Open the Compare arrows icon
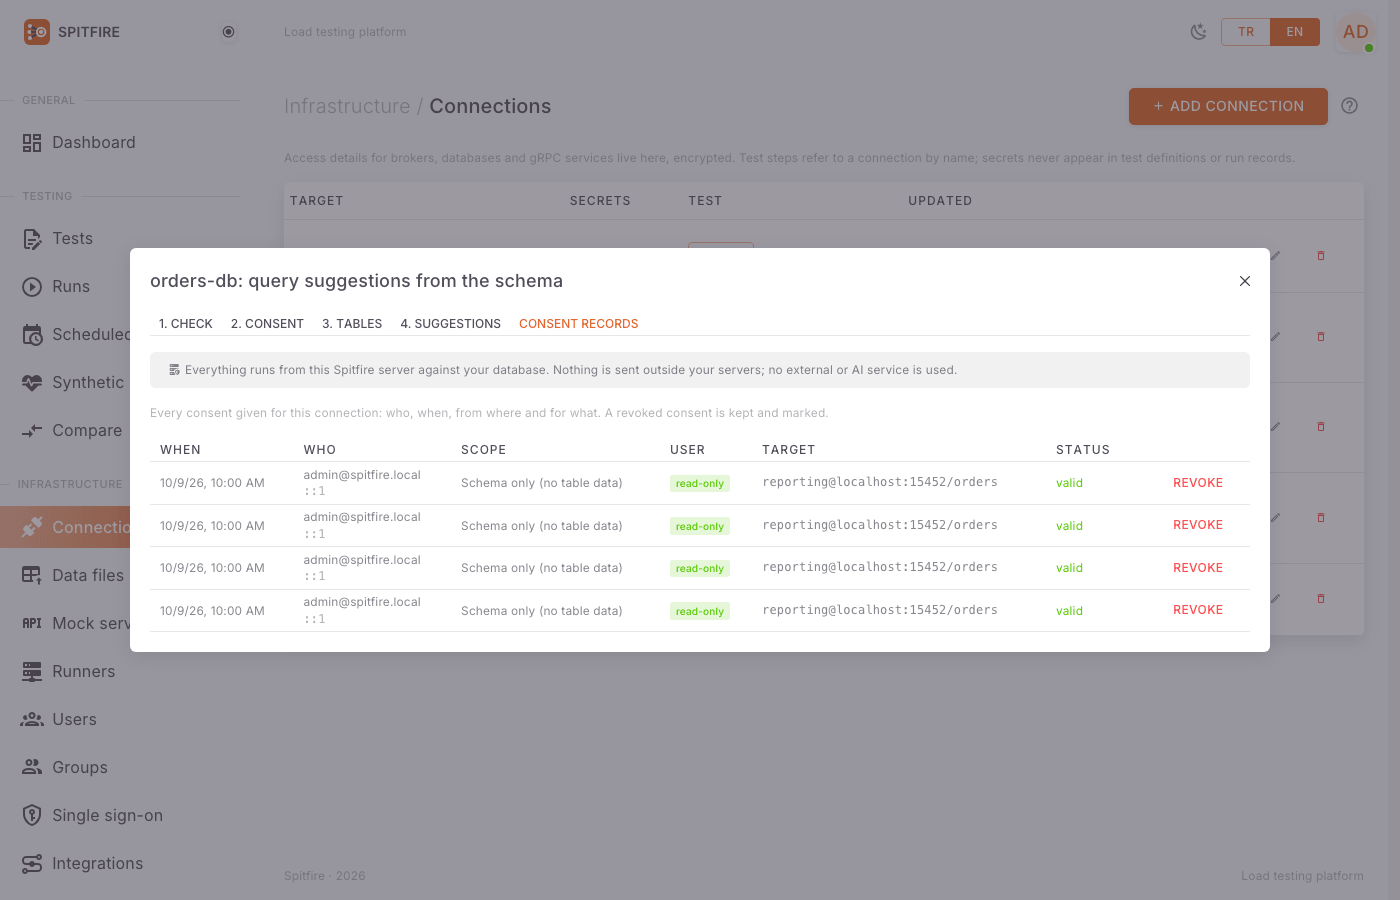 click(32, 431)
